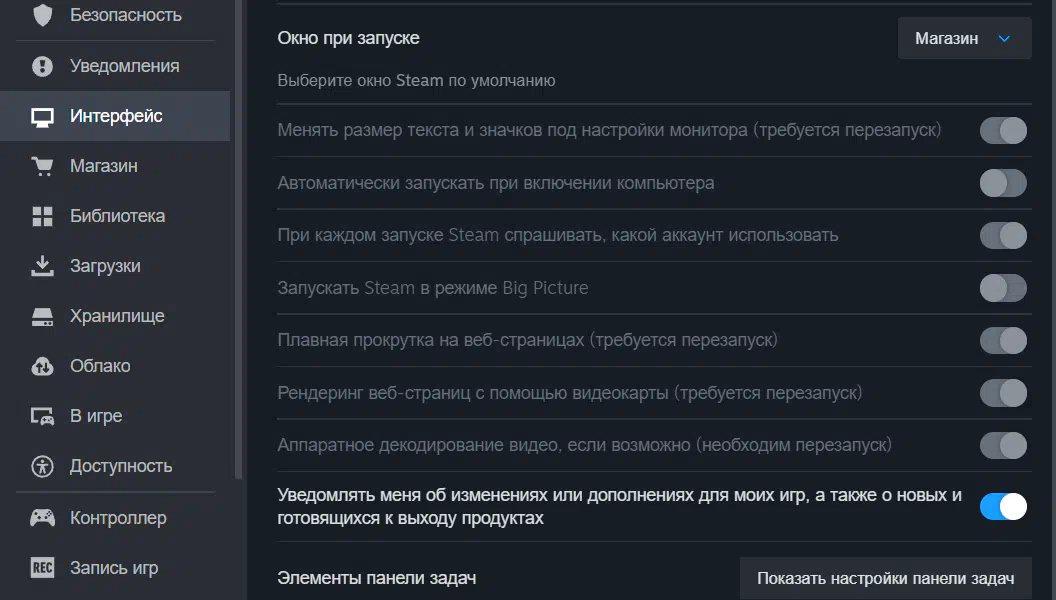Toggle launching Steam in Big Picture mode
This screenshot has width=1056, height=600.
click(x=1003, y=288)
